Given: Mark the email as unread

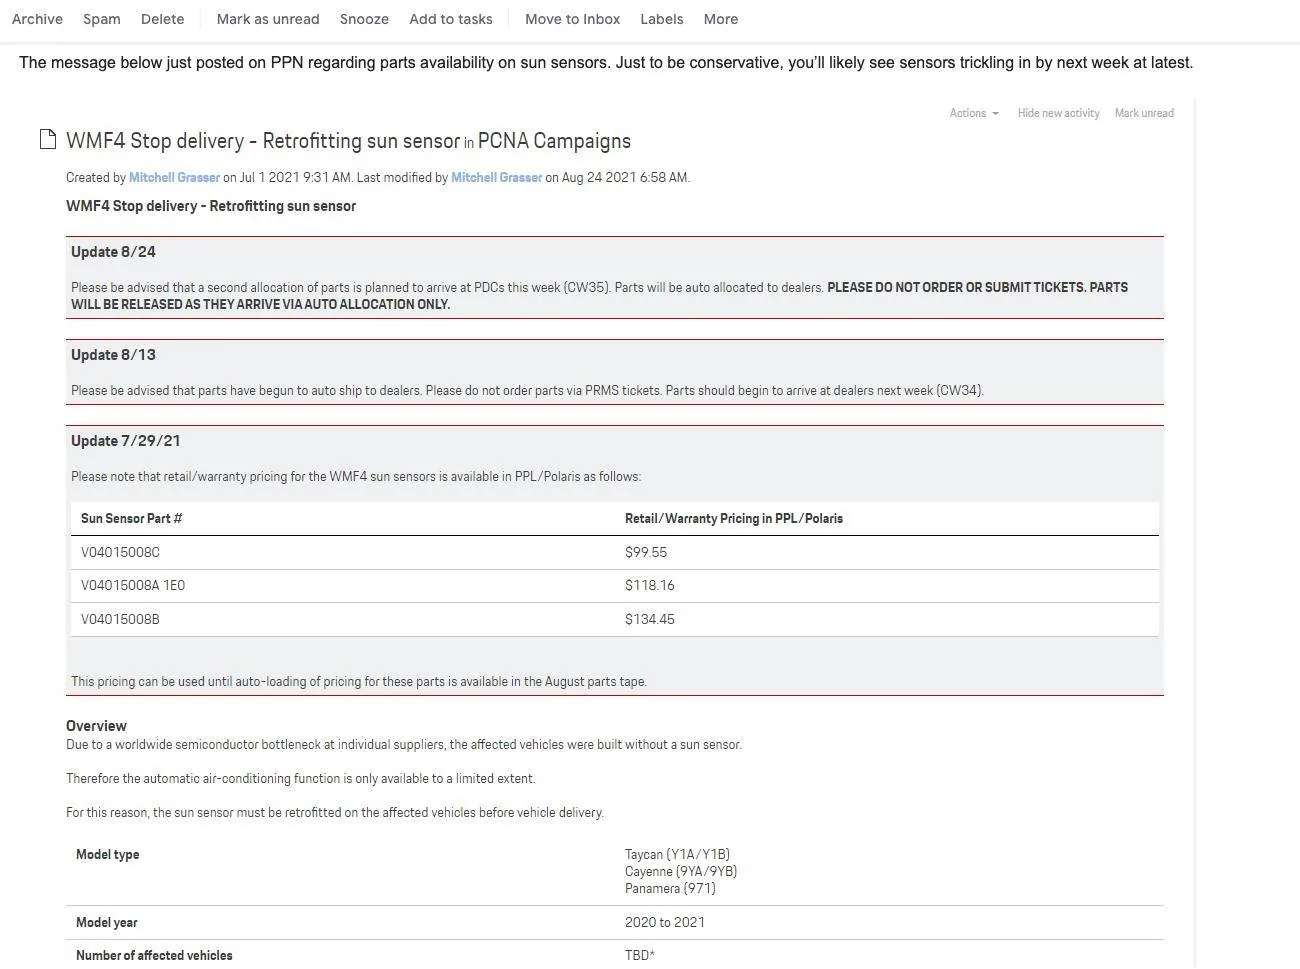Looking at the screenshot, I should coord(268,19).
